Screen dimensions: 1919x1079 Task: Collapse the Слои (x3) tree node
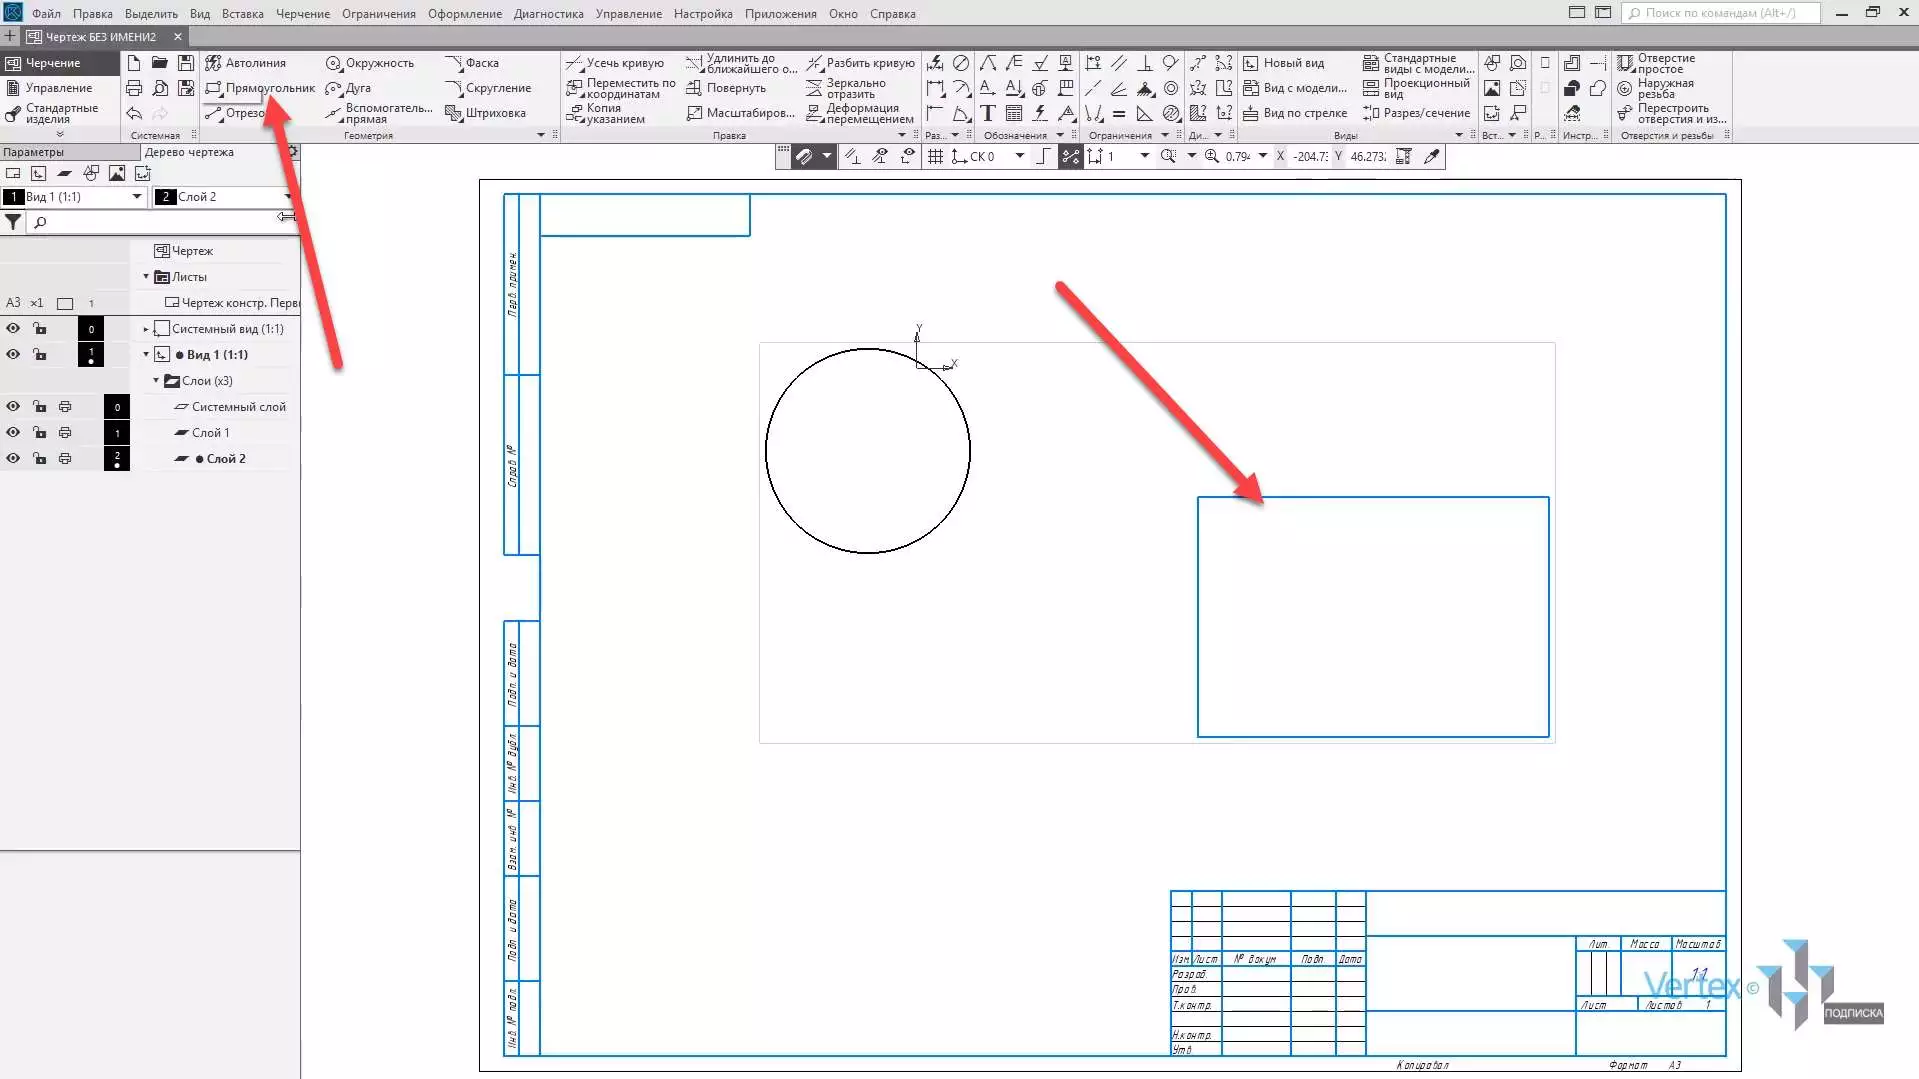tap(156, 381)
